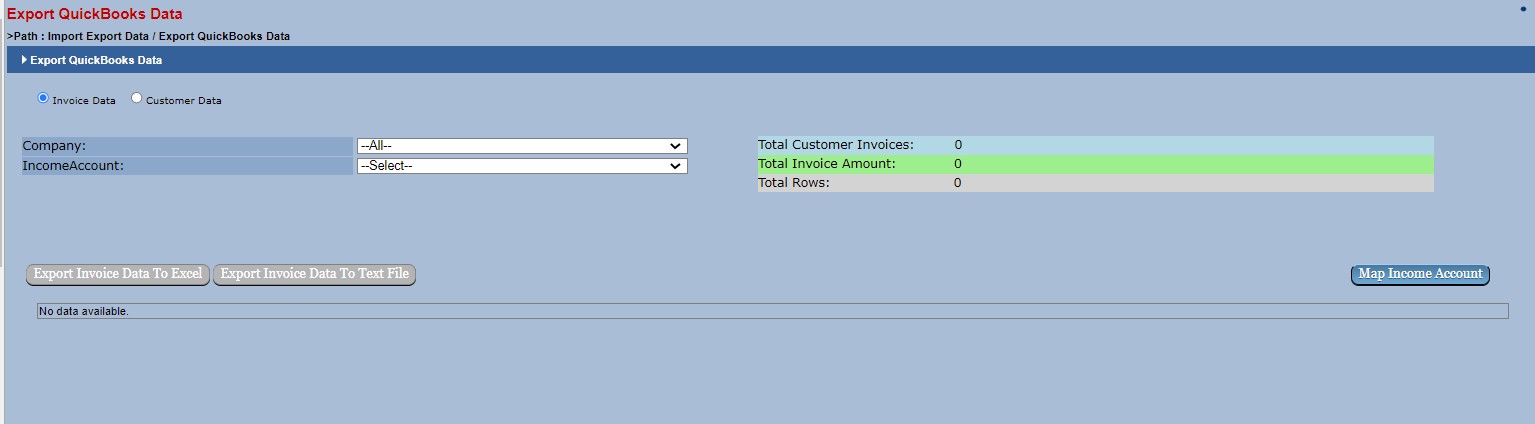Click the Total Customer Invoices value 0
This screenshot has height=424, width=1535.
coord(958,145)
